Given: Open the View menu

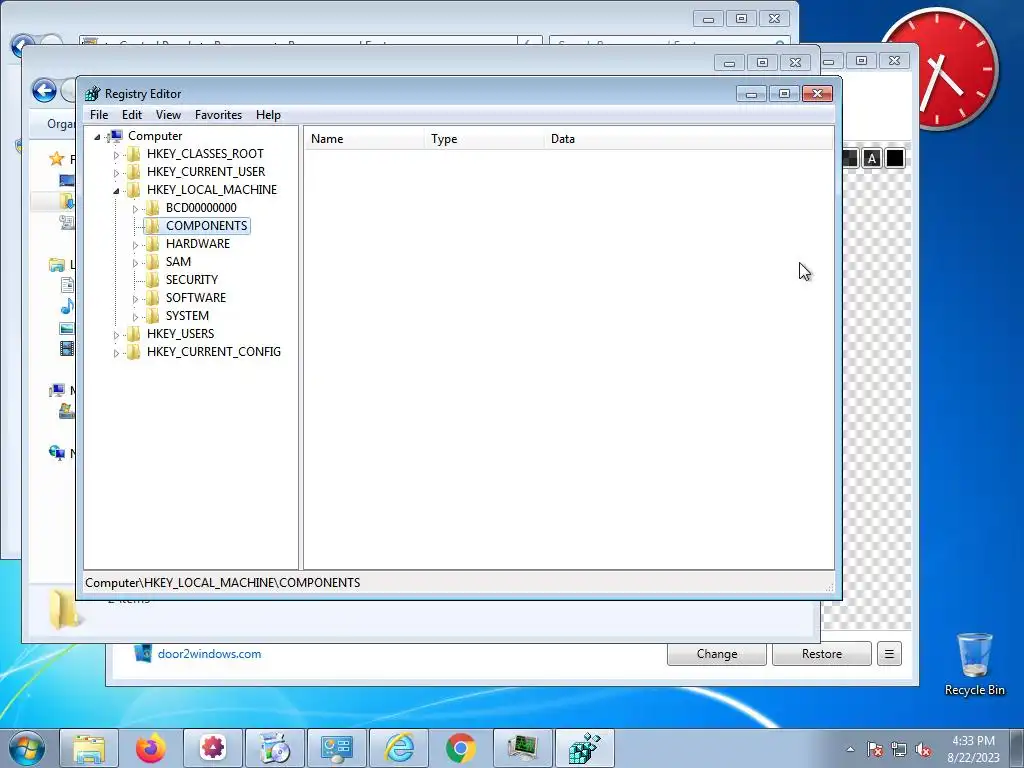Looking at the screenshot, I should pyautogui.click(x=168, y=115).
